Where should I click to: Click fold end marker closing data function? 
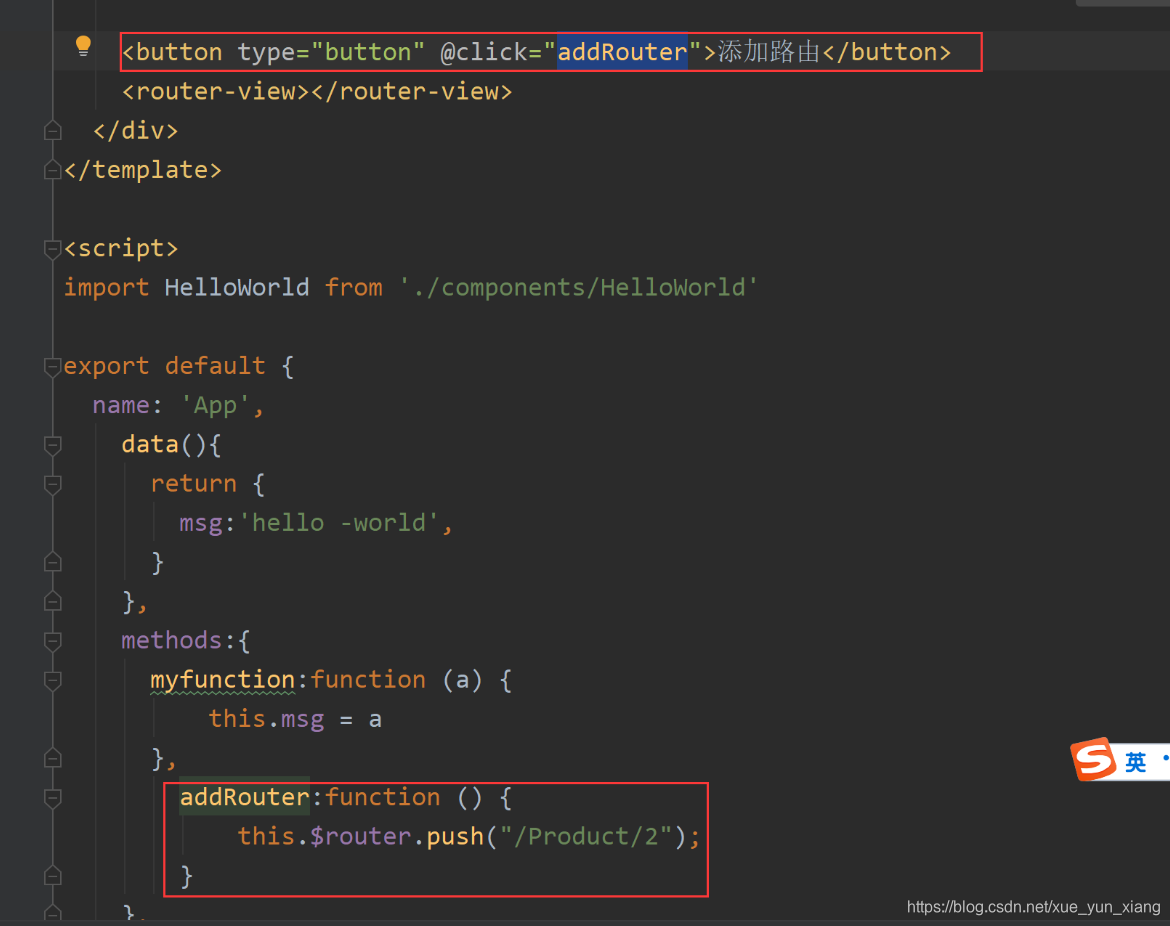[52, 601]
